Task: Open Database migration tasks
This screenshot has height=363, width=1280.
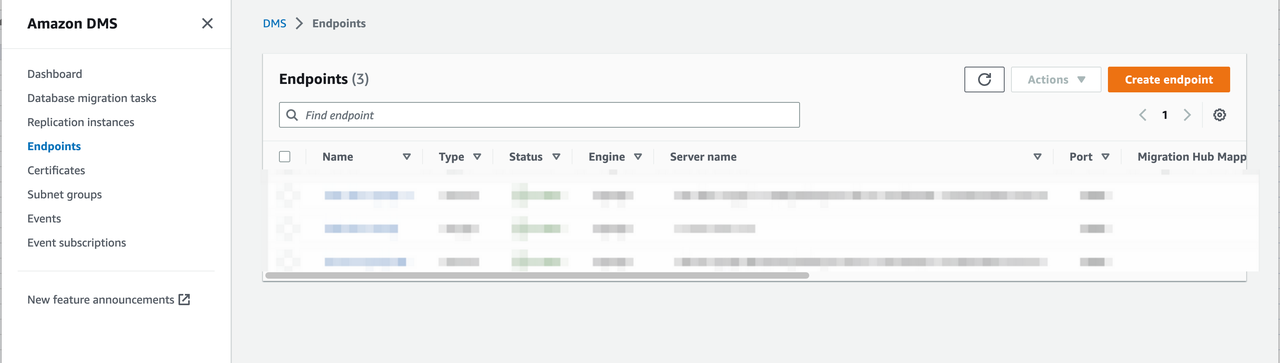Action: click(x=92, y=98)
